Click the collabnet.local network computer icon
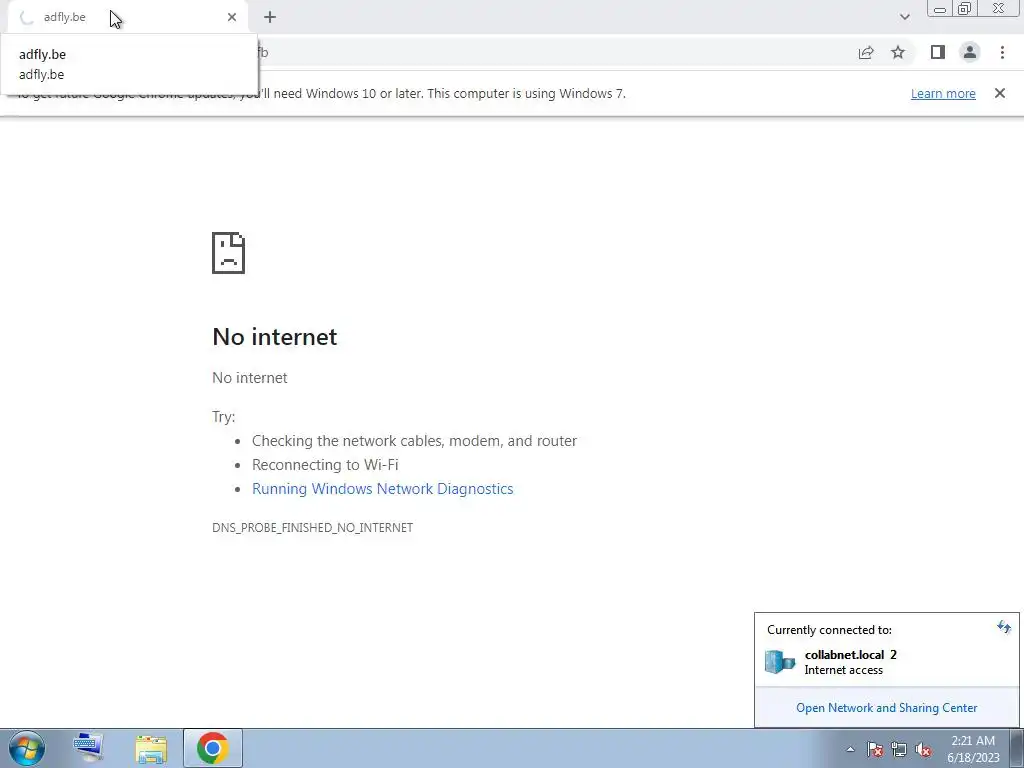 780,662
